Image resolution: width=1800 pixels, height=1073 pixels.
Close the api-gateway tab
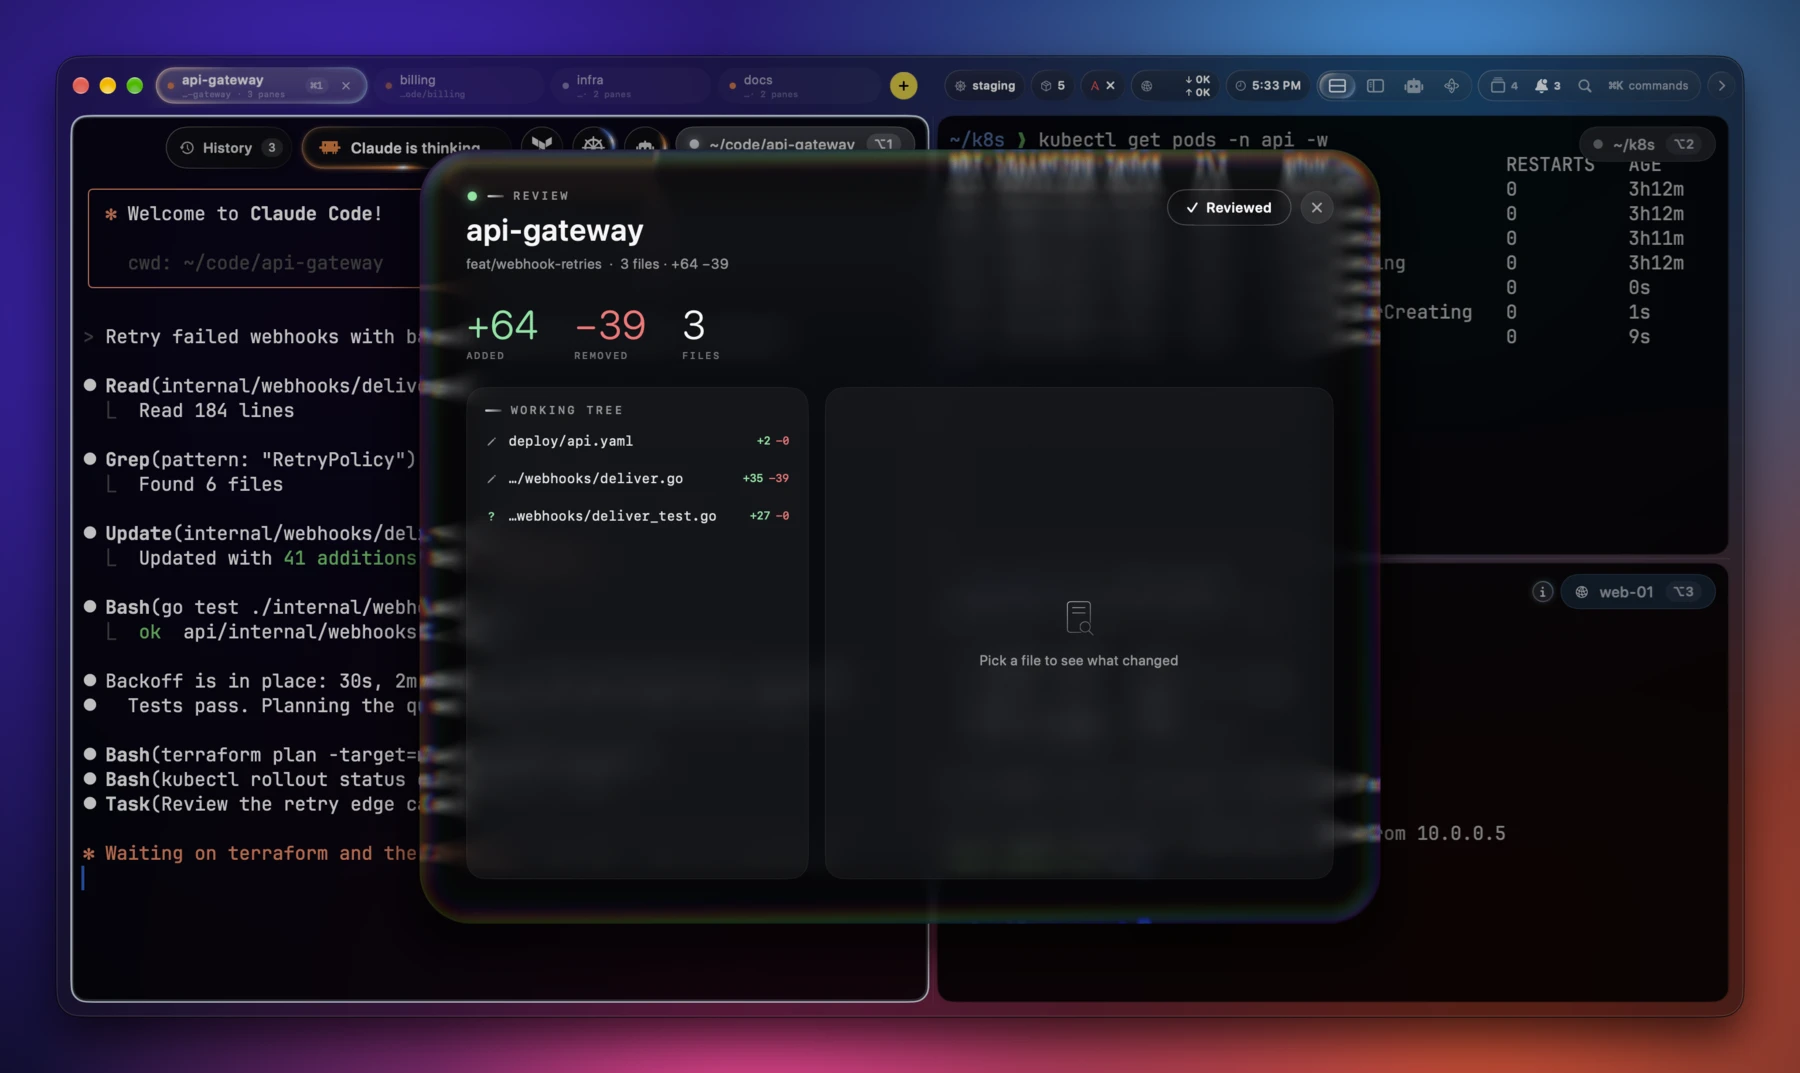tap(346, 86)
